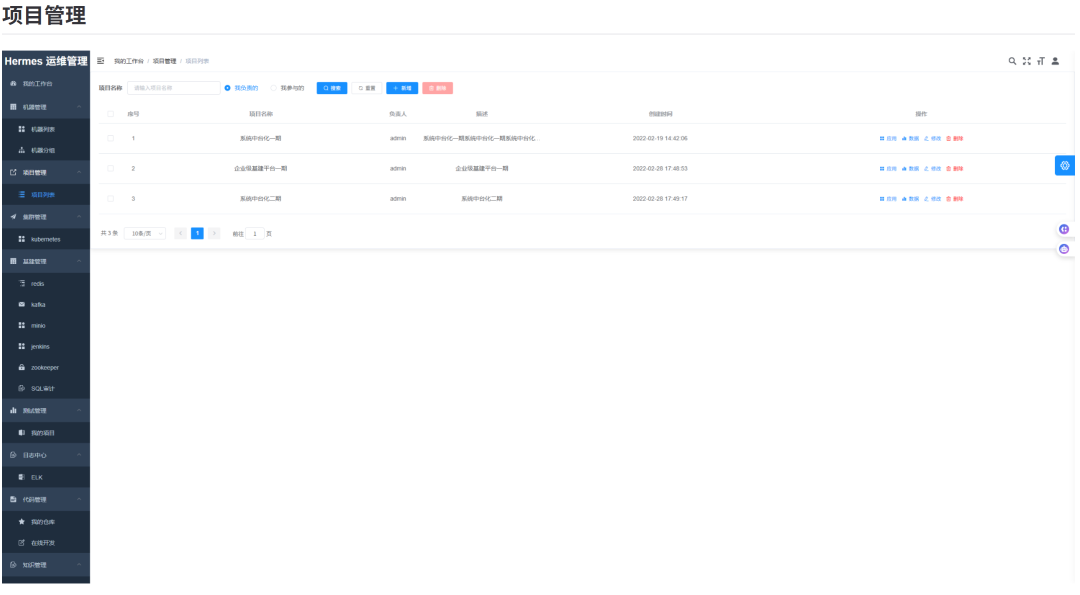Go to 我的工作台 in the sidebar
The image size is (1080, 595).
[x=45, y=84]
